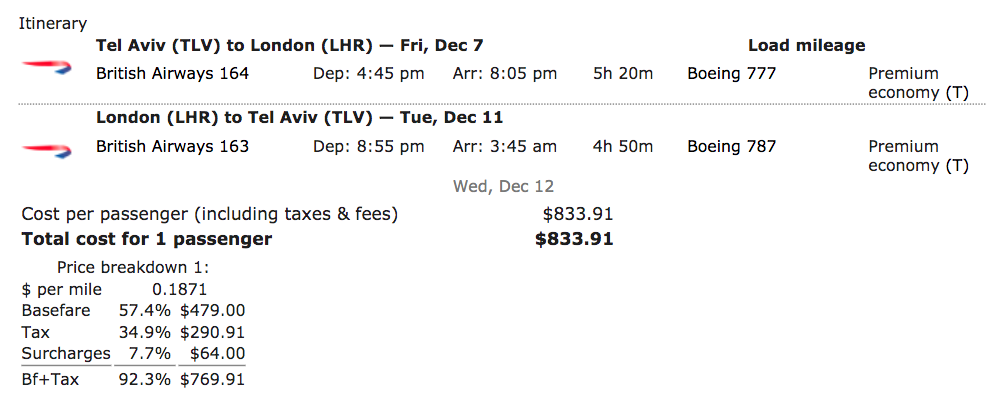Image resolution: width=986 pixels, height=402 pixels.
Task: Click British Airways 163 flight number
Action: 172,147
